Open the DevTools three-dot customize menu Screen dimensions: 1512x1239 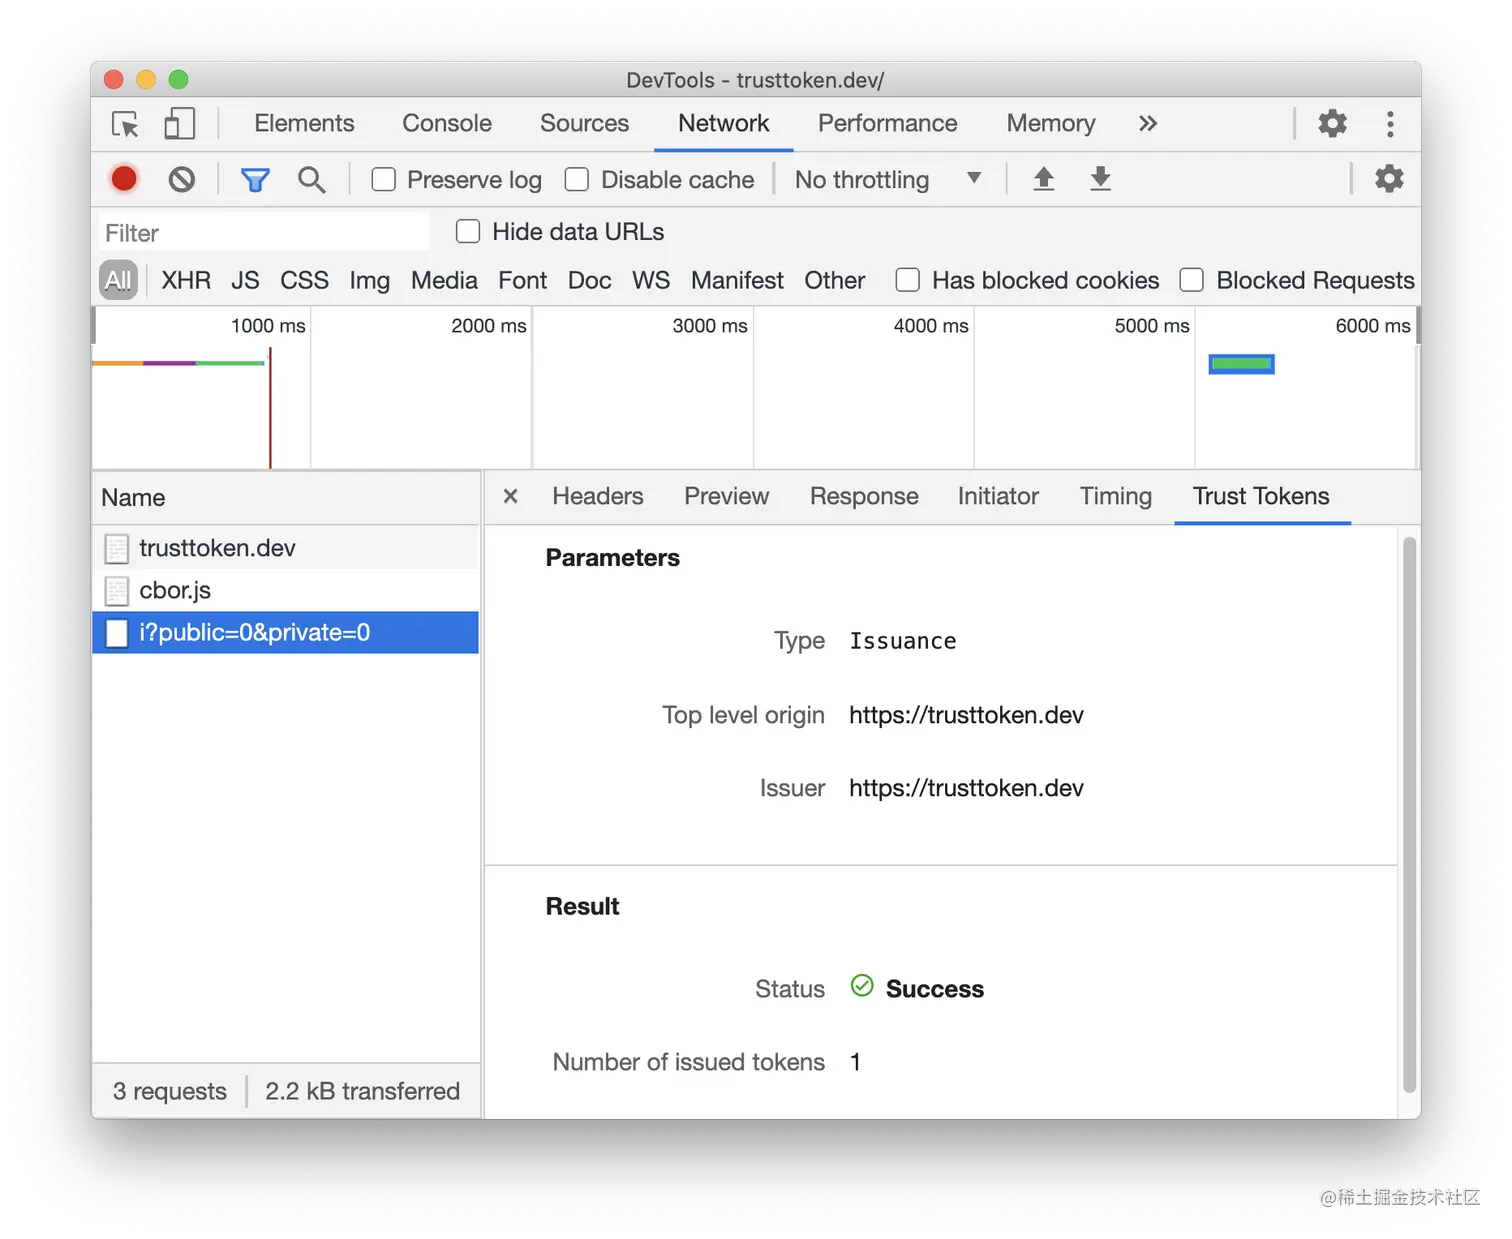[x=1390, y=124]
